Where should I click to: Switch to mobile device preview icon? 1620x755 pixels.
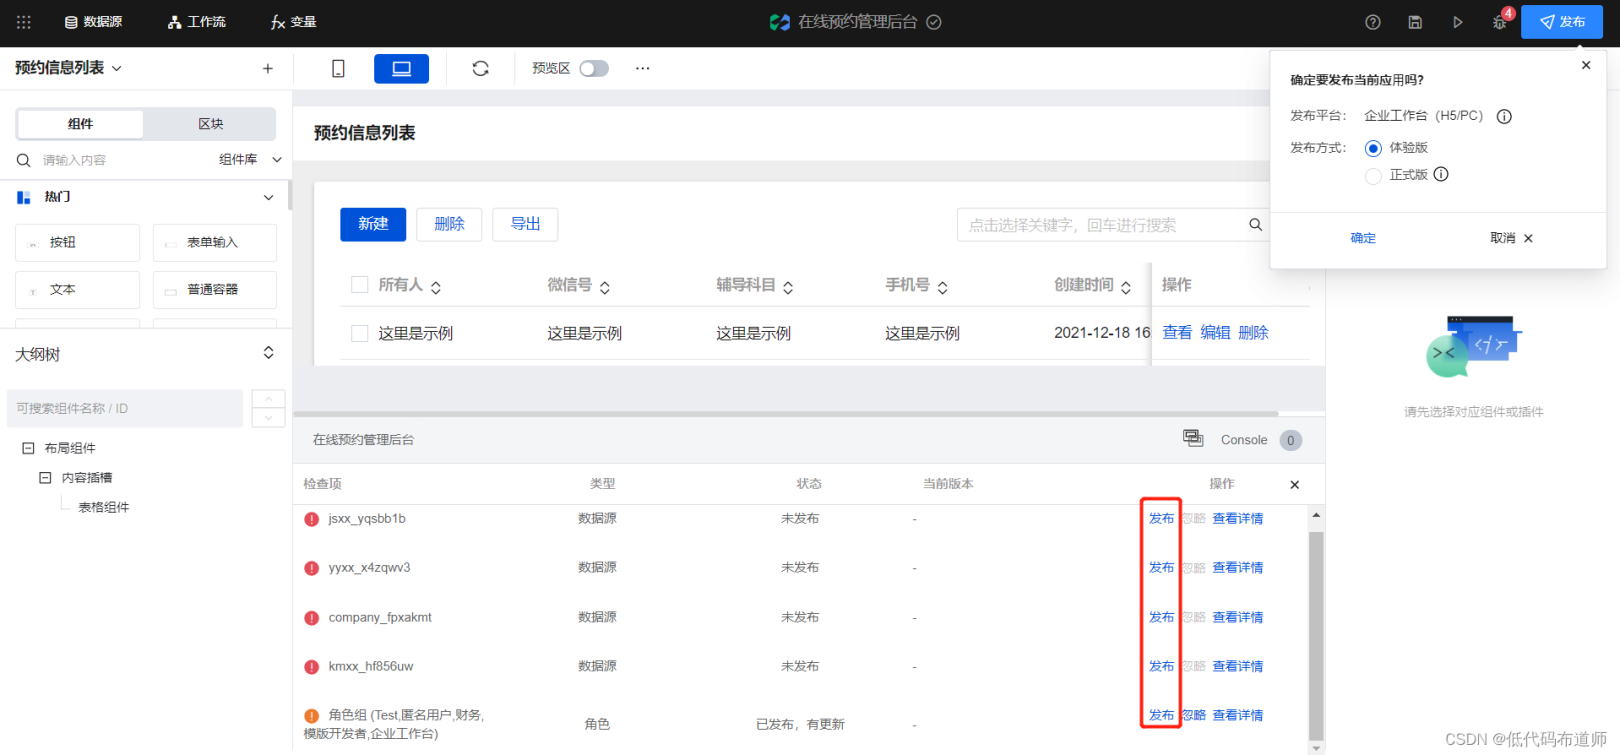338,68
